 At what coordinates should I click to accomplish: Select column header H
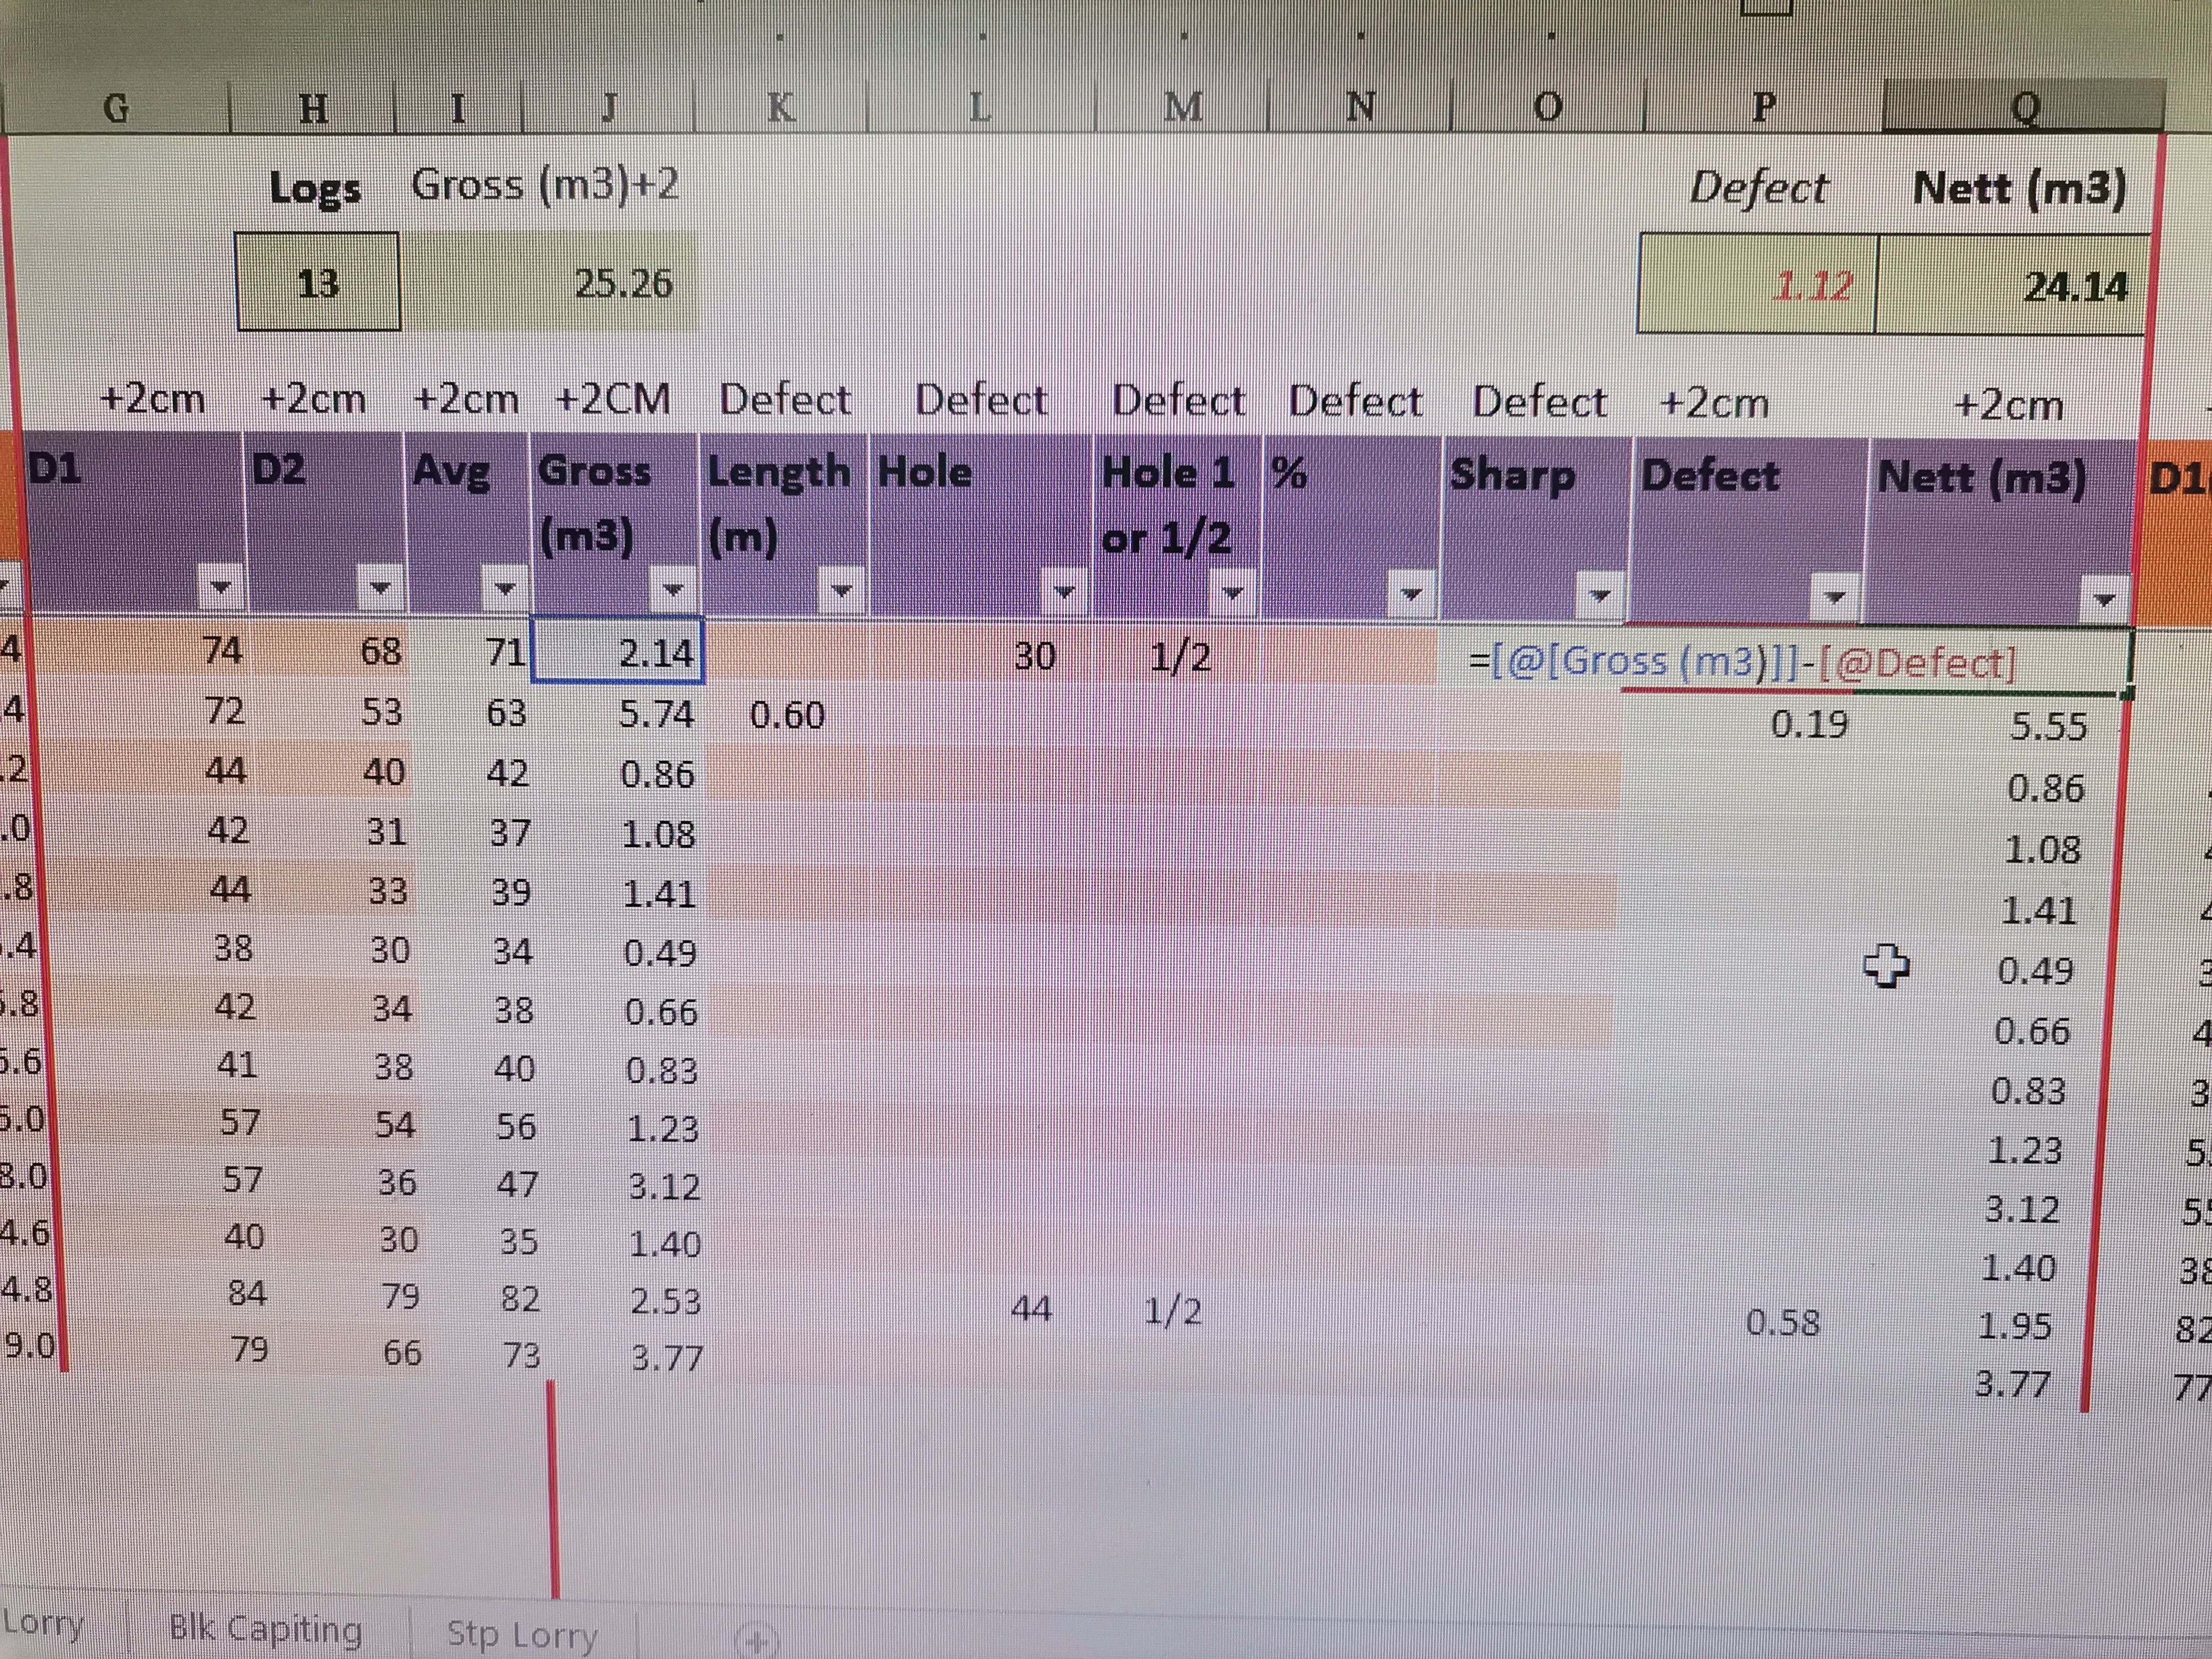click(x=313, y=107)
